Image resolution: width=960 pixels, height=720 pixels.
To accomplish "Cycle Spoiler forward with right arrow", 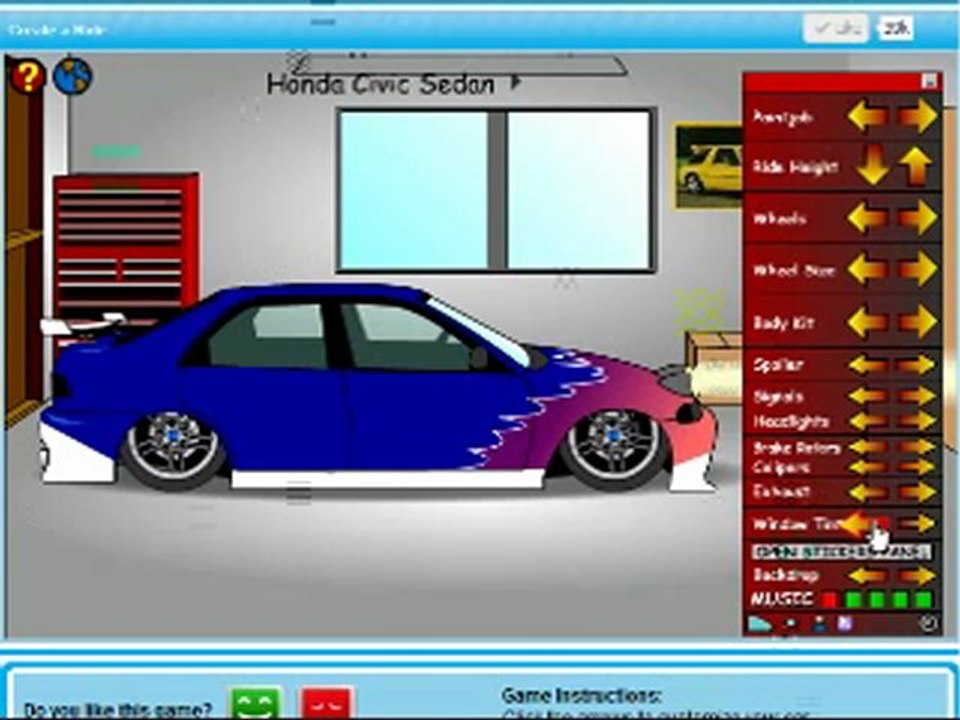I will coord(918,365).
